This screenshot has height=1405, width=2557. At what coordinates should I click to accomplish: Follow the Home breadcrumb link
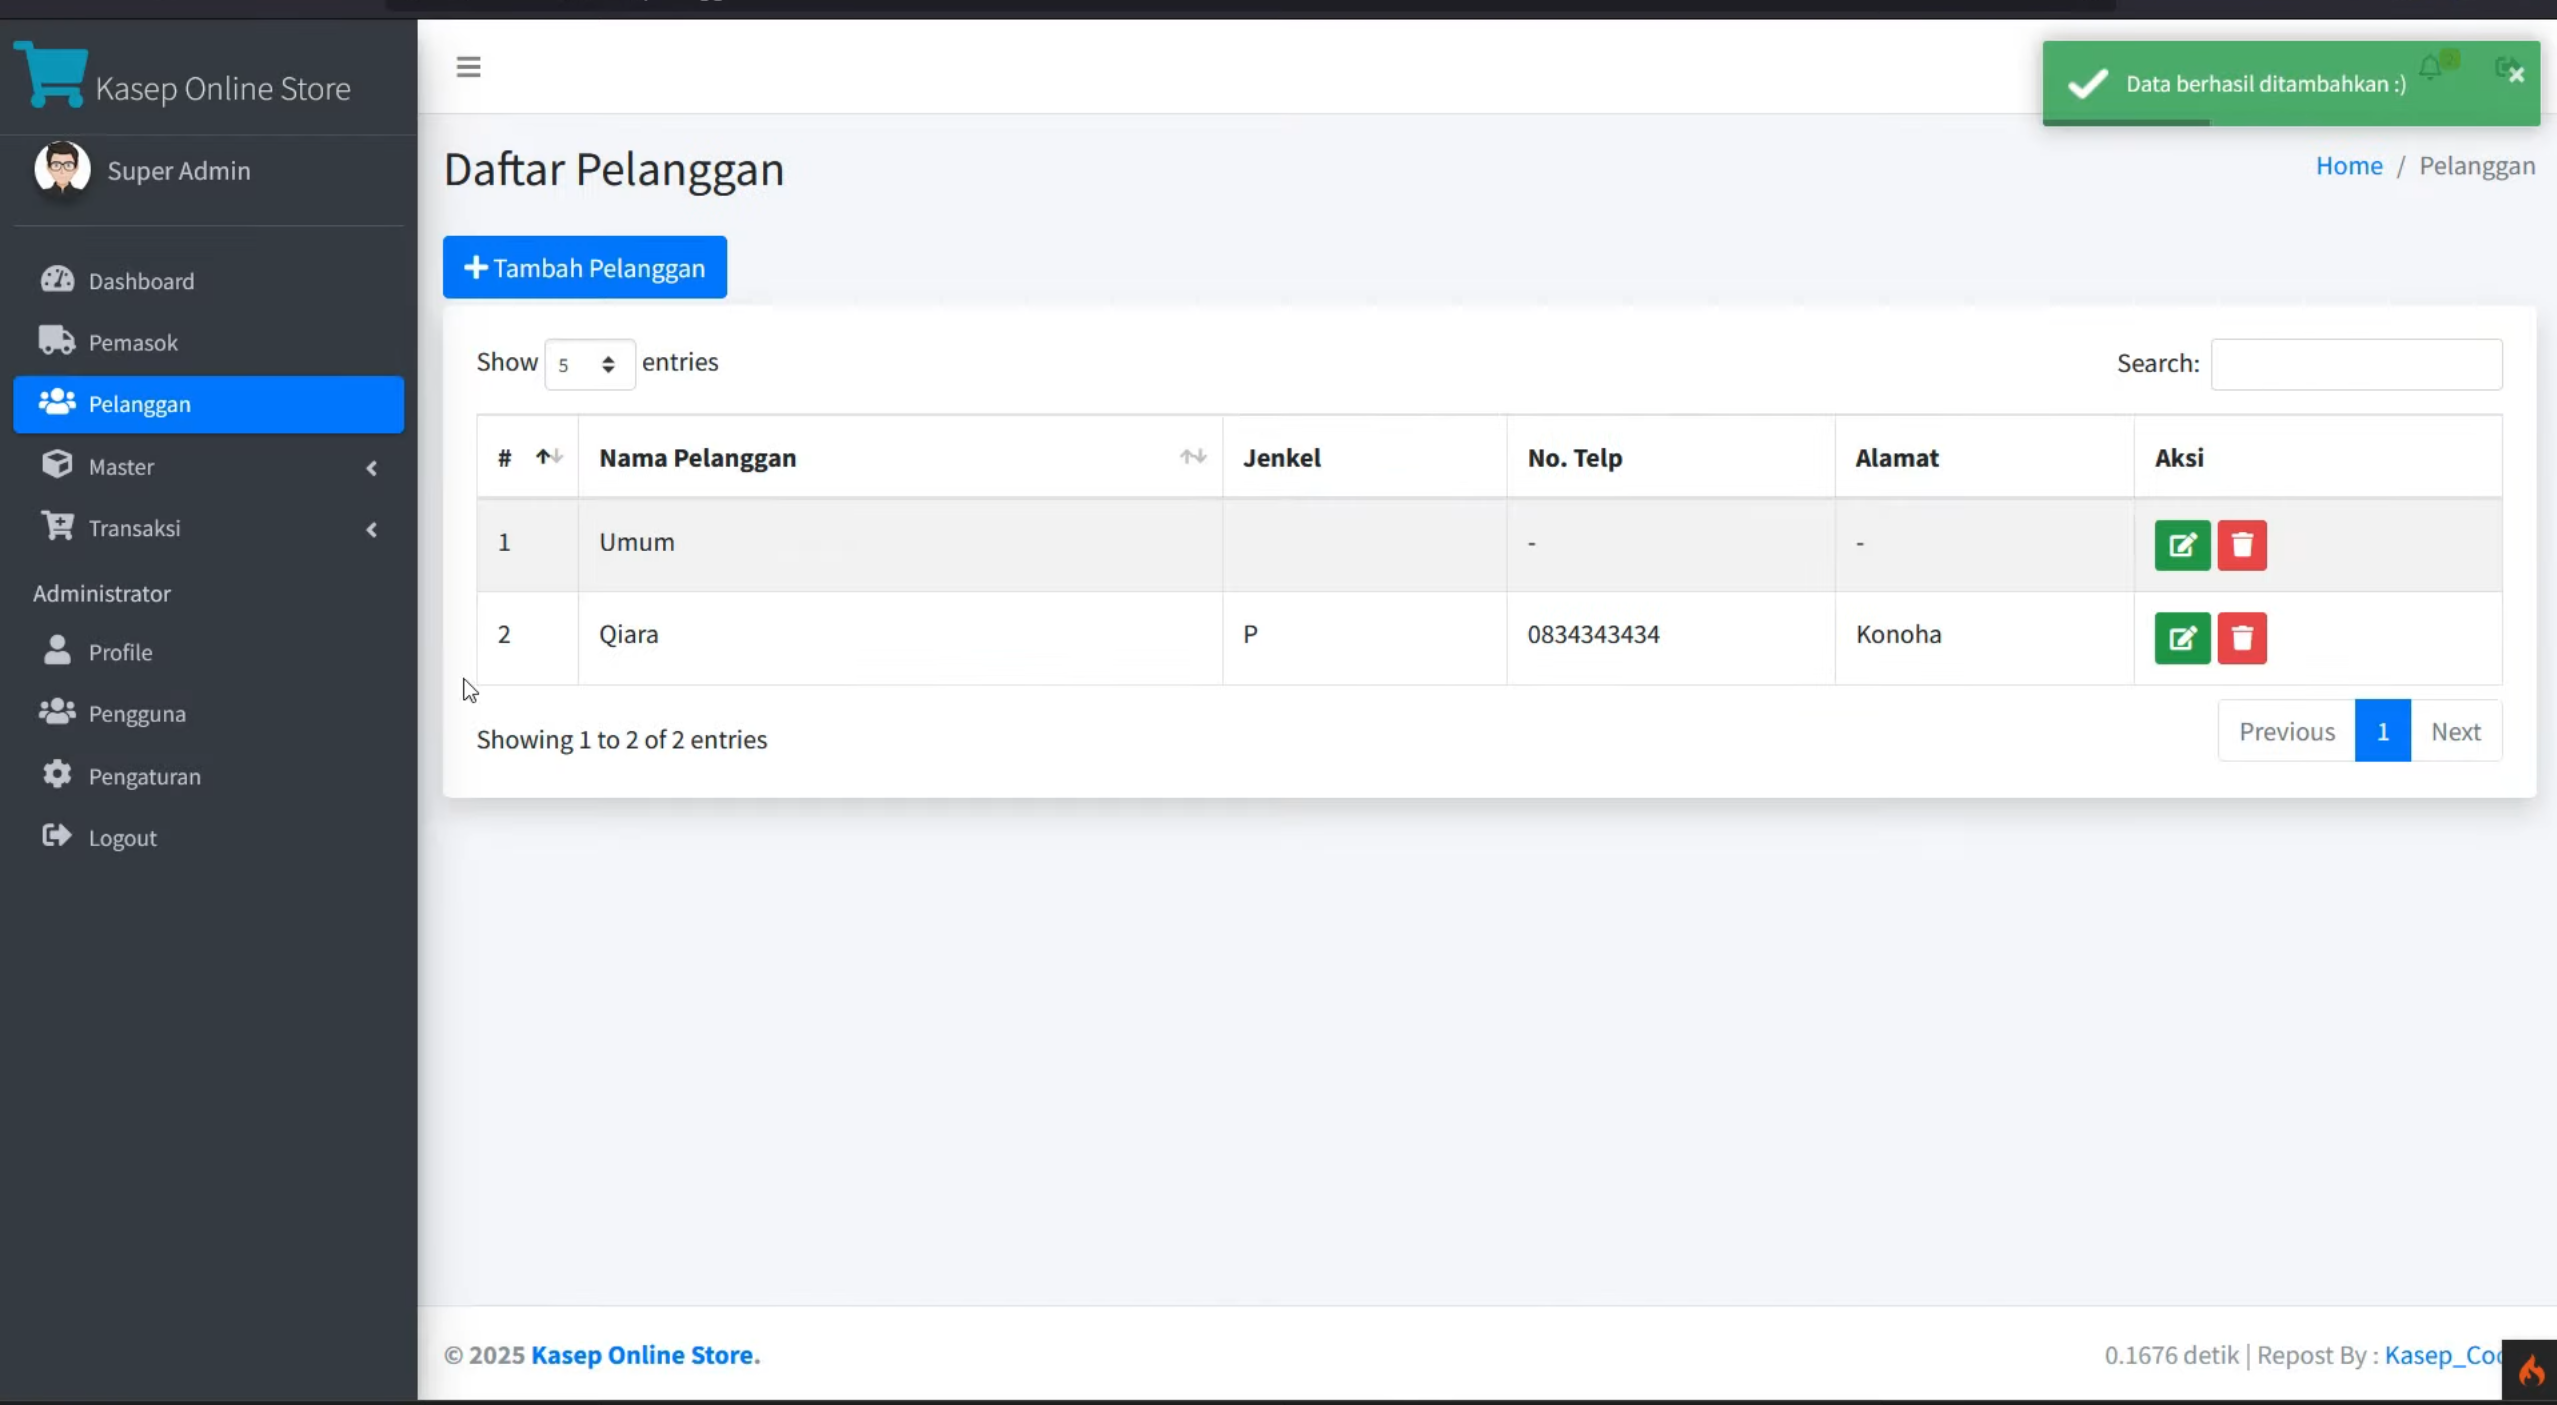coord(2348,165)
